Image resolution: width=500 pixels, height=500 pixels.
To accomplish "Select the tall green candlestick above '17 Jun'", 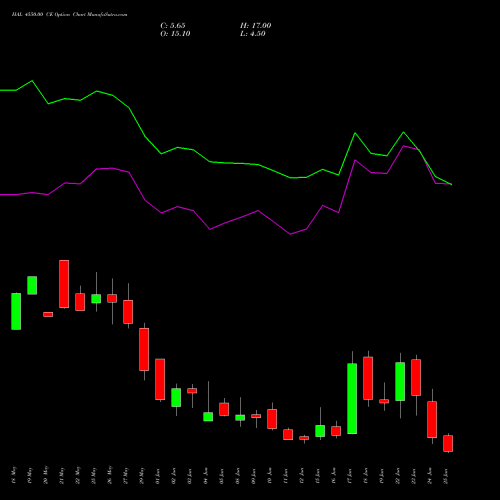I will [x=352, y=398].
